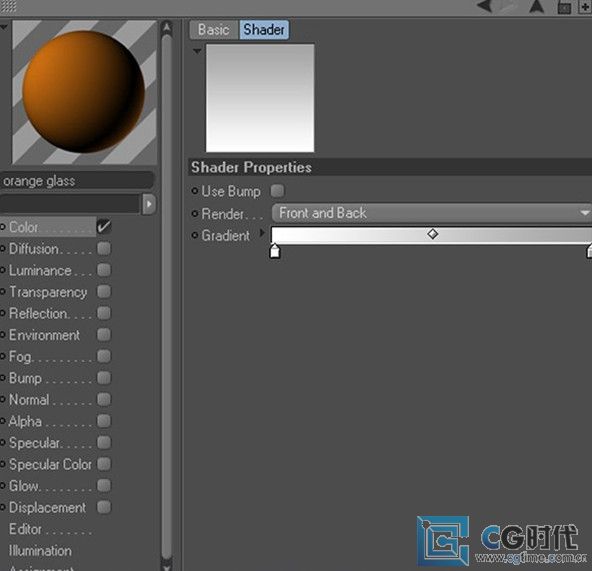
Task: Toggle the lock element icon
Action: tap(564, 8)
